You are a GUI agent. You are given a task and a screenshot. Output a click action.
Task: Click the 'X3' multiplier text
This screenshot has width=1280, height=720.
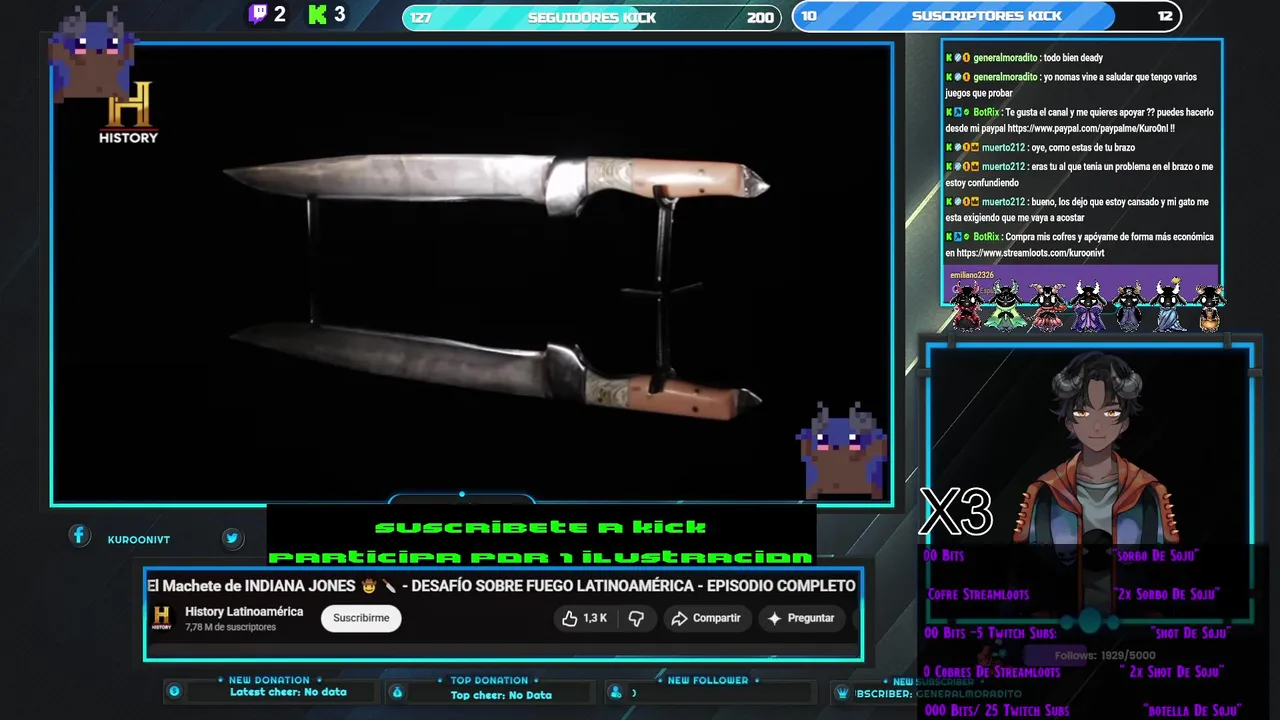[x=956, y=512]
